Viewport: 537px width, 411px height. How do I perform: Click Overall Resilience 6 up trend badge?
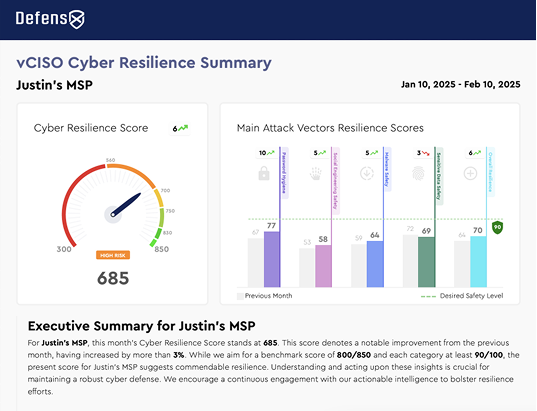pyautogui.click(x=475, y=153)
